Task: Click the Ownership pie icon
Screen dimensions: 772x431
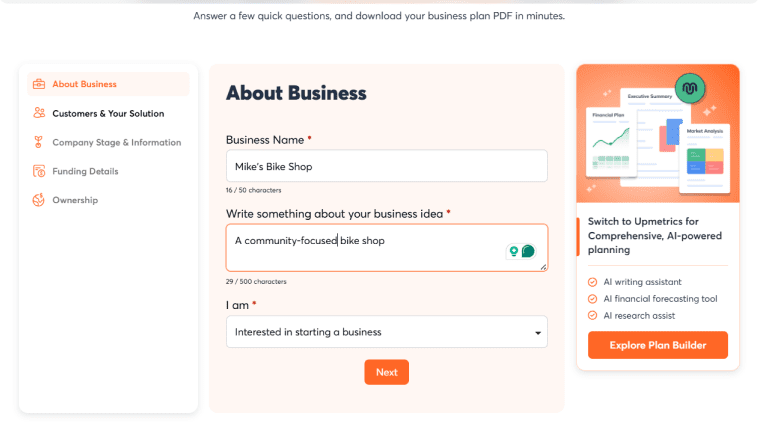Action: [x=38, y=200]
